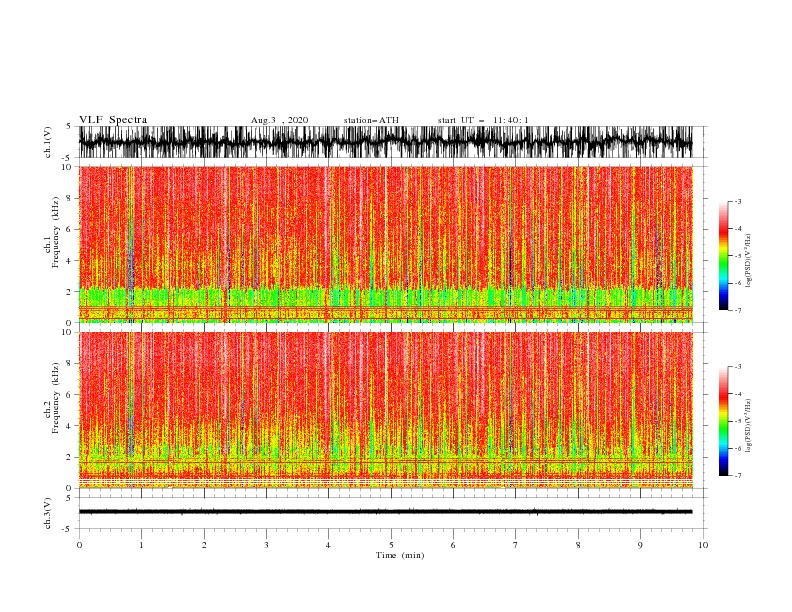Click the time axis tick label "8"
Screen dimensions: 792x612
[578, 545]
